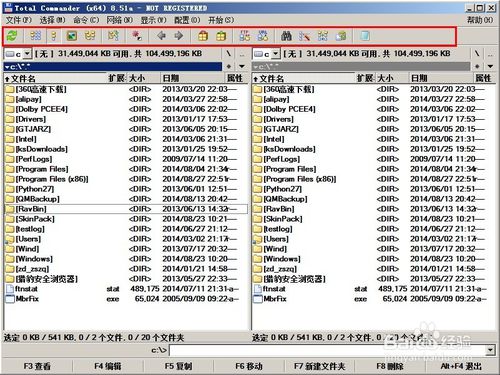Open the left panel directory history arrow
The image size is (500, 375).
pos(242,66)
